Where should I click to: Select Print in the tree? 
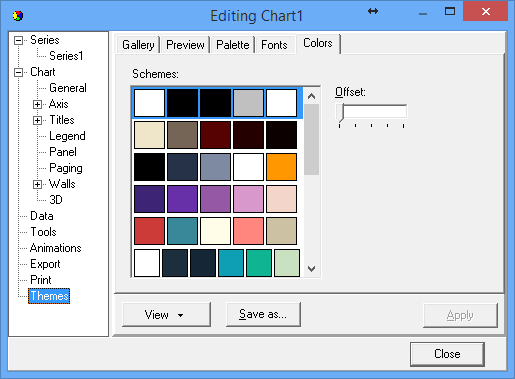coord(41,280)
